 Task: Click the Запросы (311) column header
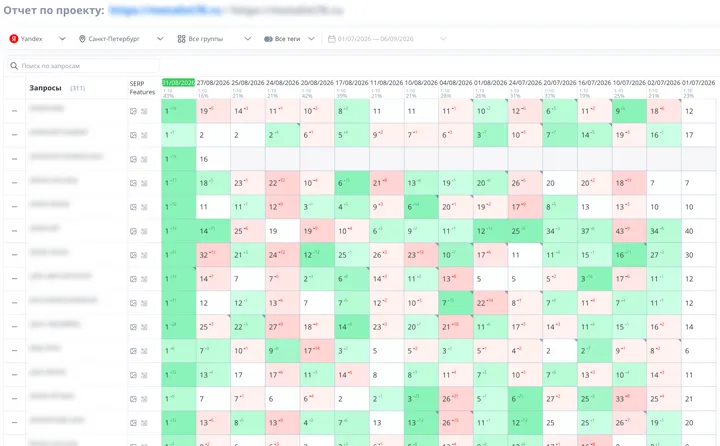(x=57, y=88)
